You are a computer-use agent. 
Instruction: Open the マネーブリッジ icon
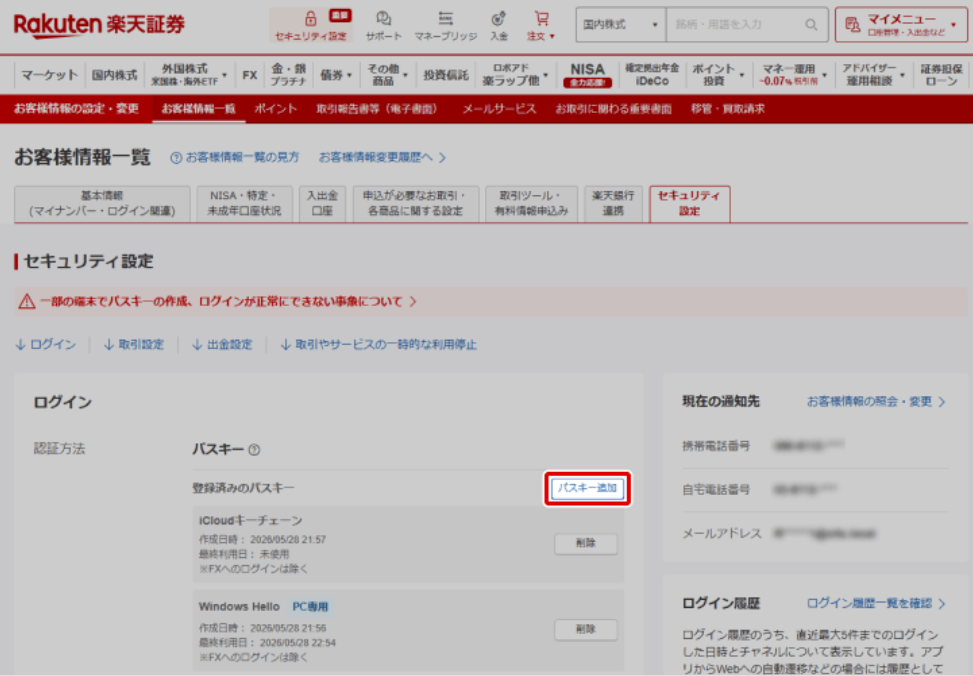(446, 19)
